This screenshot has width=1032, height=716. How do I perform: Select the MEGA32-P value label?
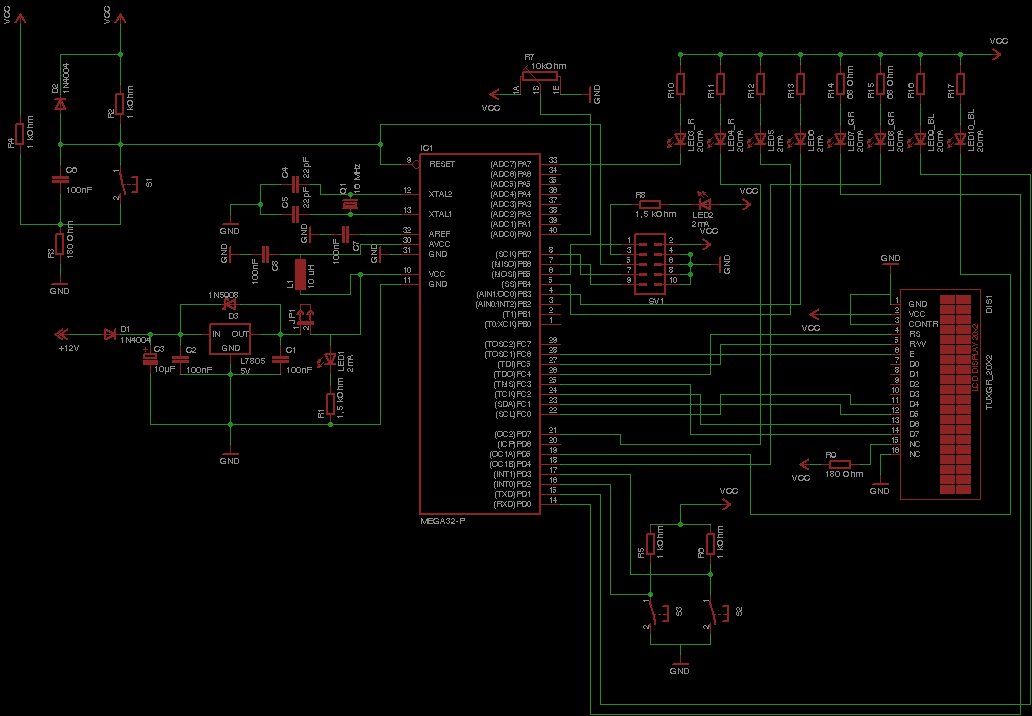pos(443,521)
